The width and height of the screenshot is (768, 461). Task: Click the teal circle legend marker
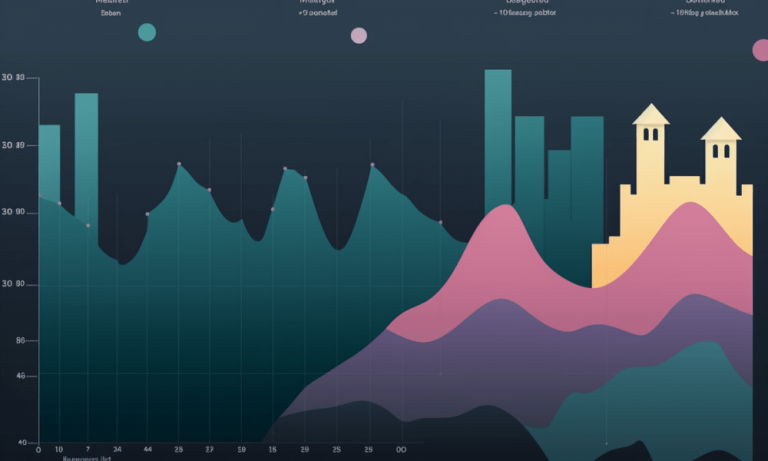coord(147,32)
